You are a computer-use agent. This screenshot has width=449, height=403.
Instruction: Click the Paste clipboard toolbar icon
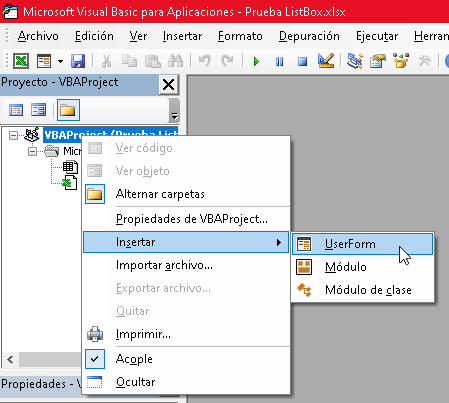(152, 61)
